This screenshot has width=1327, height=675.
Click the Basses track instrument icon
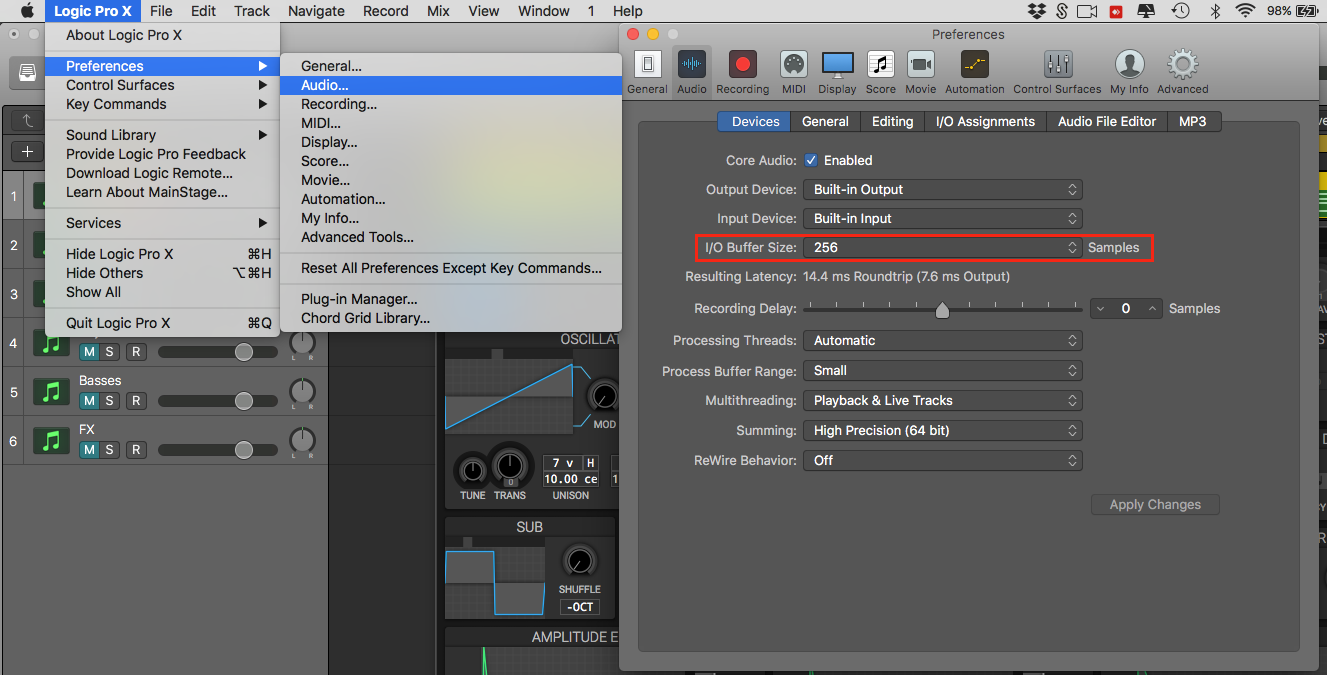pyautogui.click(x=52, y=392)
